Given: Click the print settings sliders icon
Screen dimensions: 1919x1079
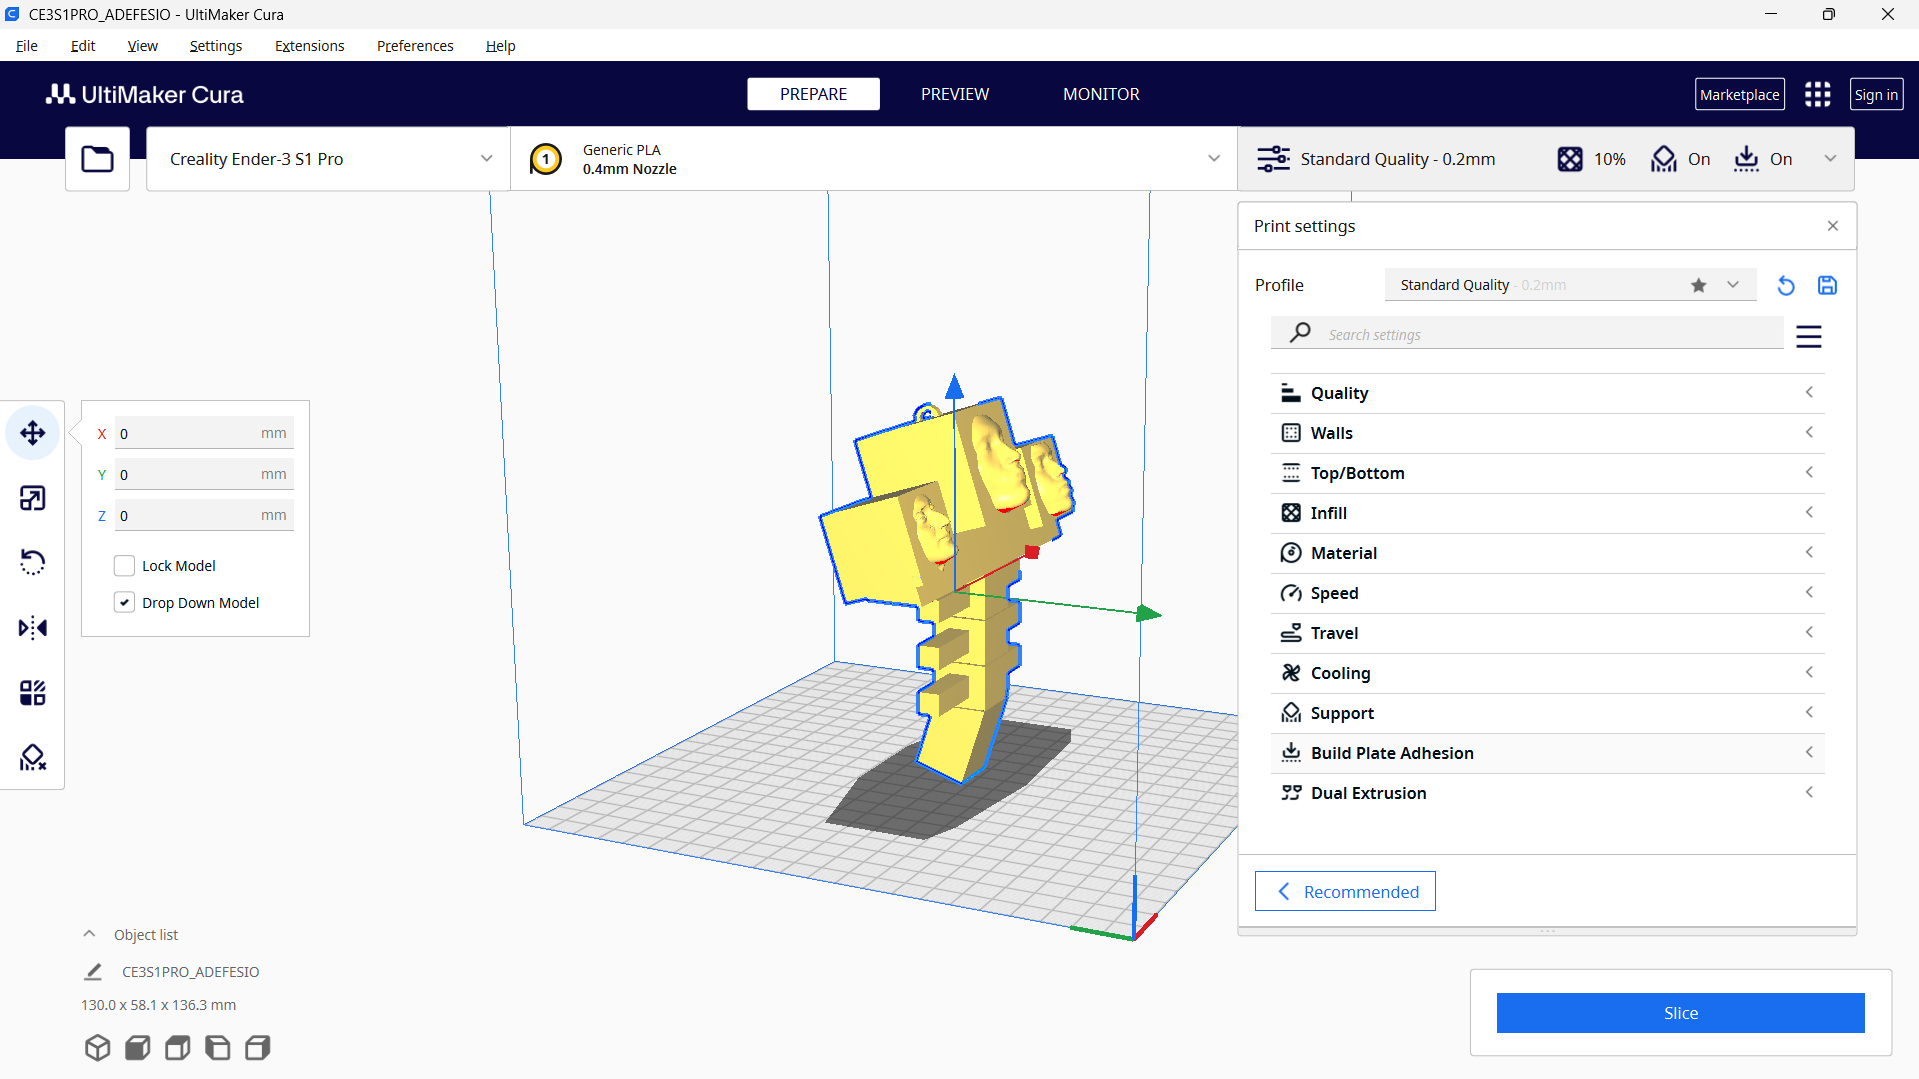Looking at the screenshot, I should [x=1273, y=159].
